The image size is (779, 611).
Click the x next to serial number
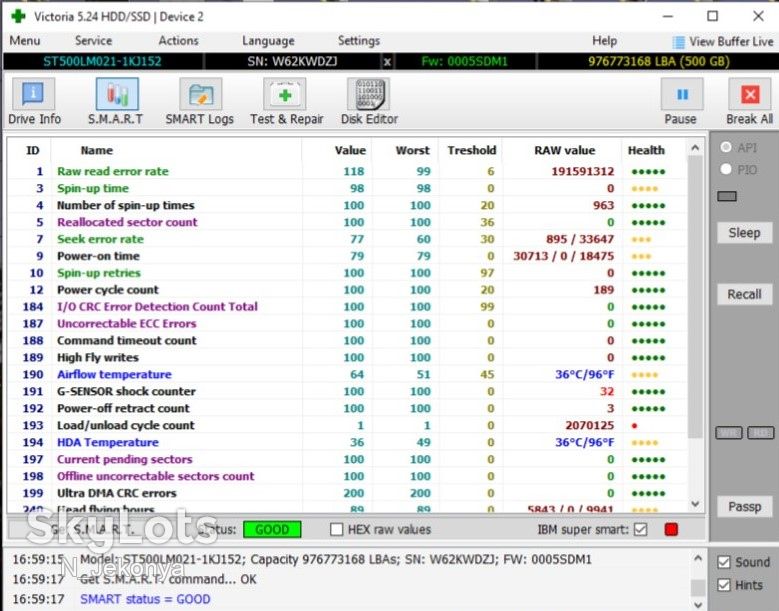pos(387,62)
